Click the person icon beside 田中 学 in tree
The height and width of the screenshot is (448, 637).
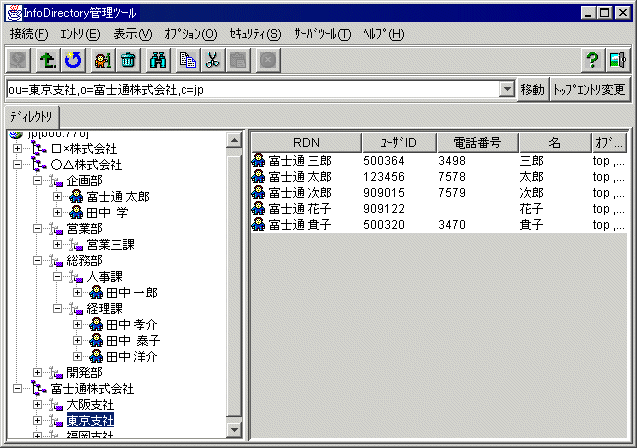(76, 212)
